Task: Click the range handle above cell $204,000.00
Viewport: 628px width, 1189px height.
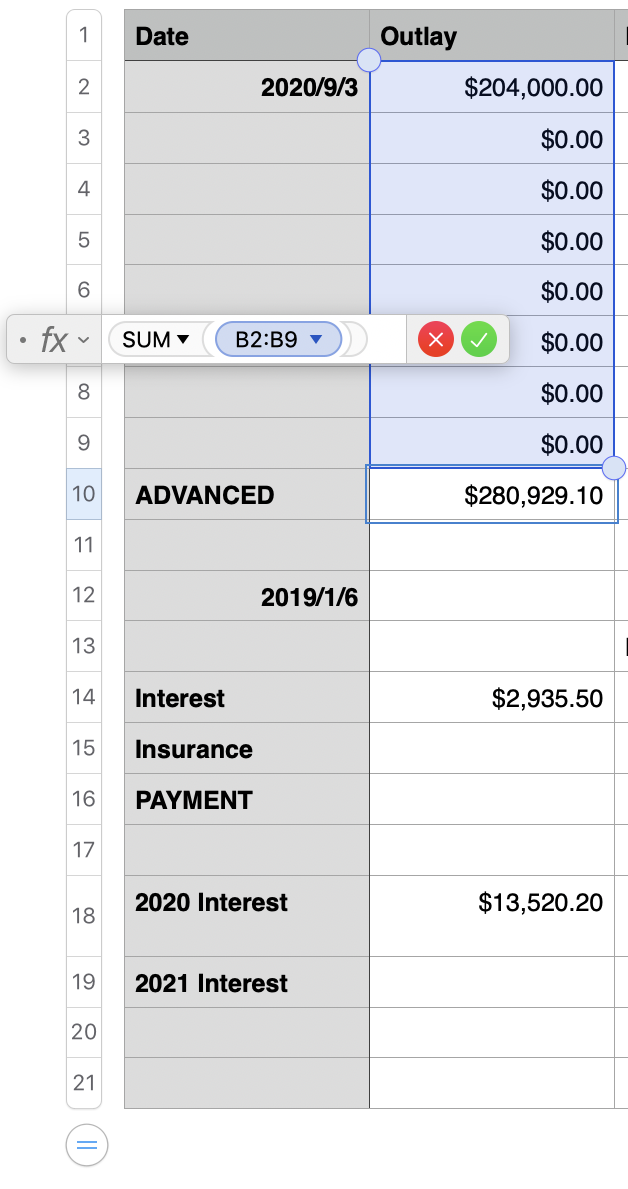Action: click(x=369, y=60)
